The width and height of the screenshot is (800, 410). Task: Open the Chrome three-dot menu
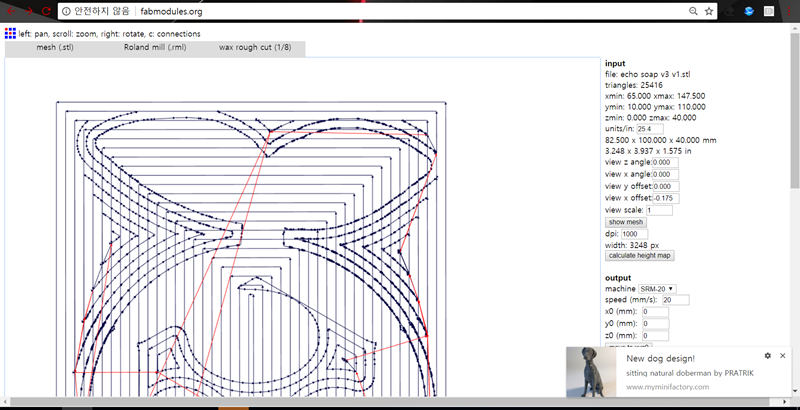[x=788, y=11]
